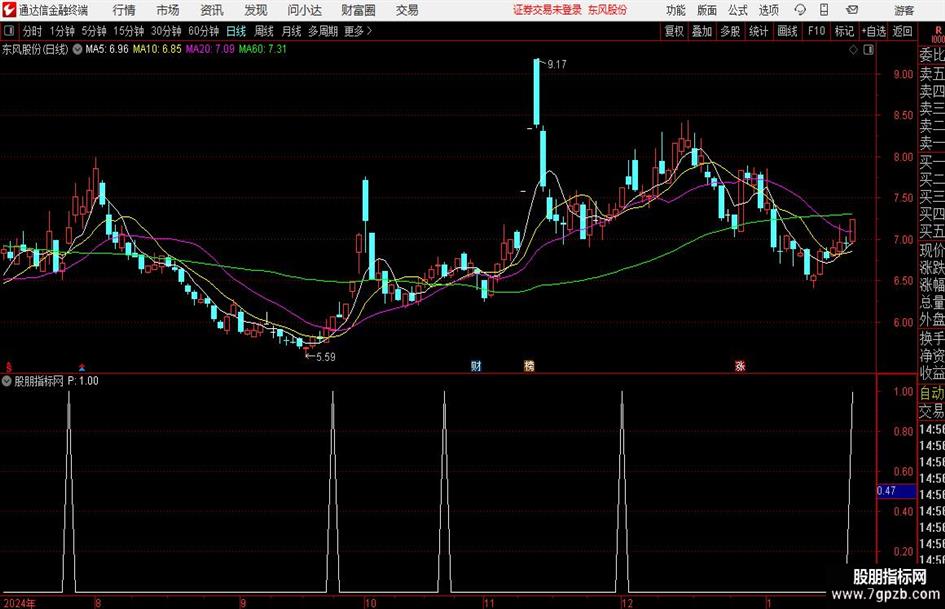Open the 发现 menu
The height and width of the screenshot is (609, 945).
click(x=256, y=10)
